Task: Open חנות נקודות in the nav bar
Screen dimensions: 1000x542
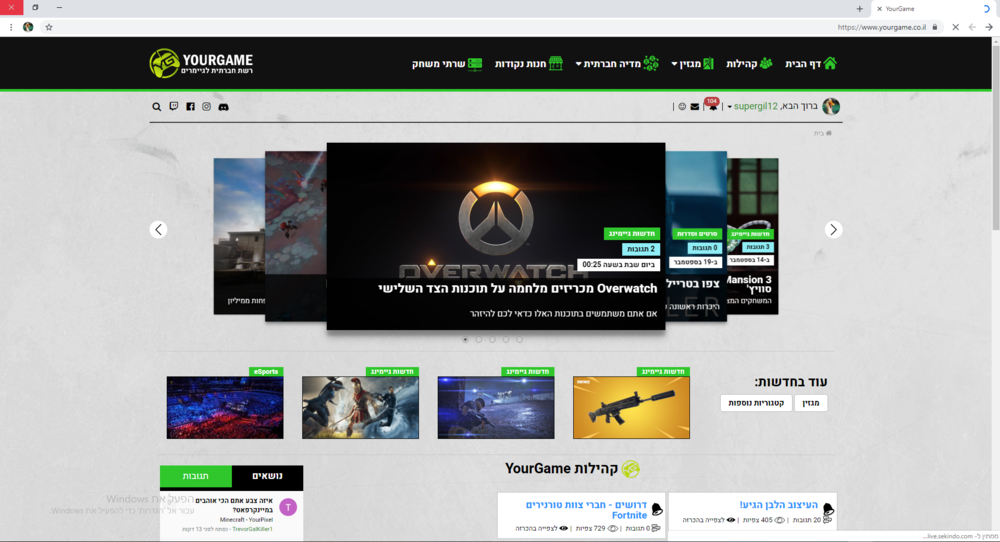Action: (x=529, y=64)
